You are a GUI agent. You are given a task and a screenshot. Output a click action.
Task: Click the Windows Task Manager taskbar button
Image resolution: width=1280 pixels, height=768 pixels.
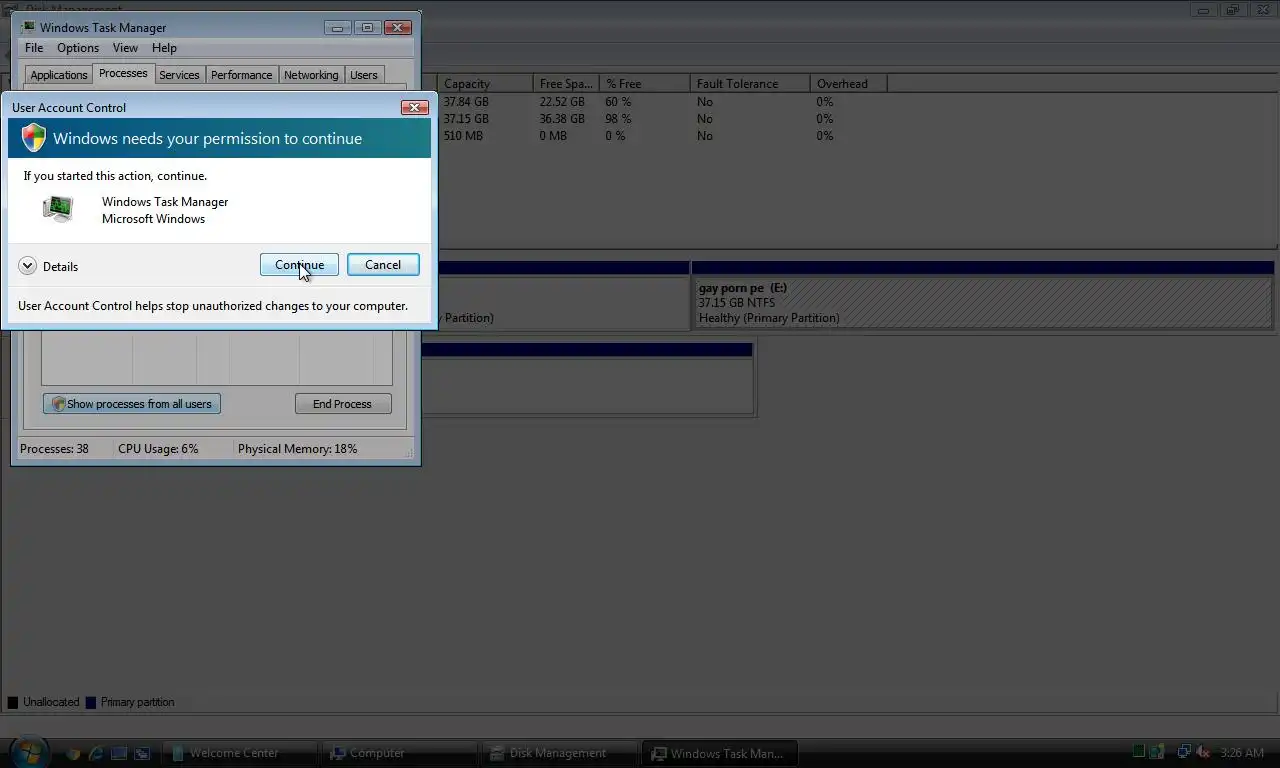[720, 753]
